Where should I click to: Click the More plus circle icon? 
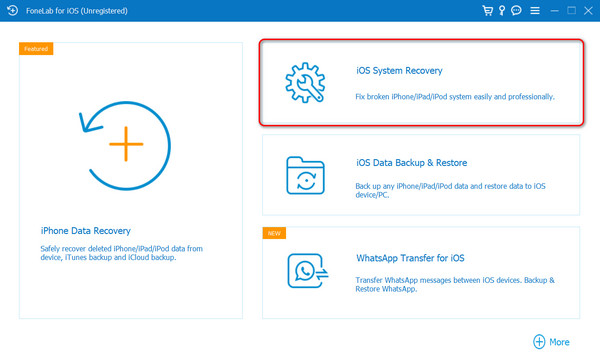[539, 342]
